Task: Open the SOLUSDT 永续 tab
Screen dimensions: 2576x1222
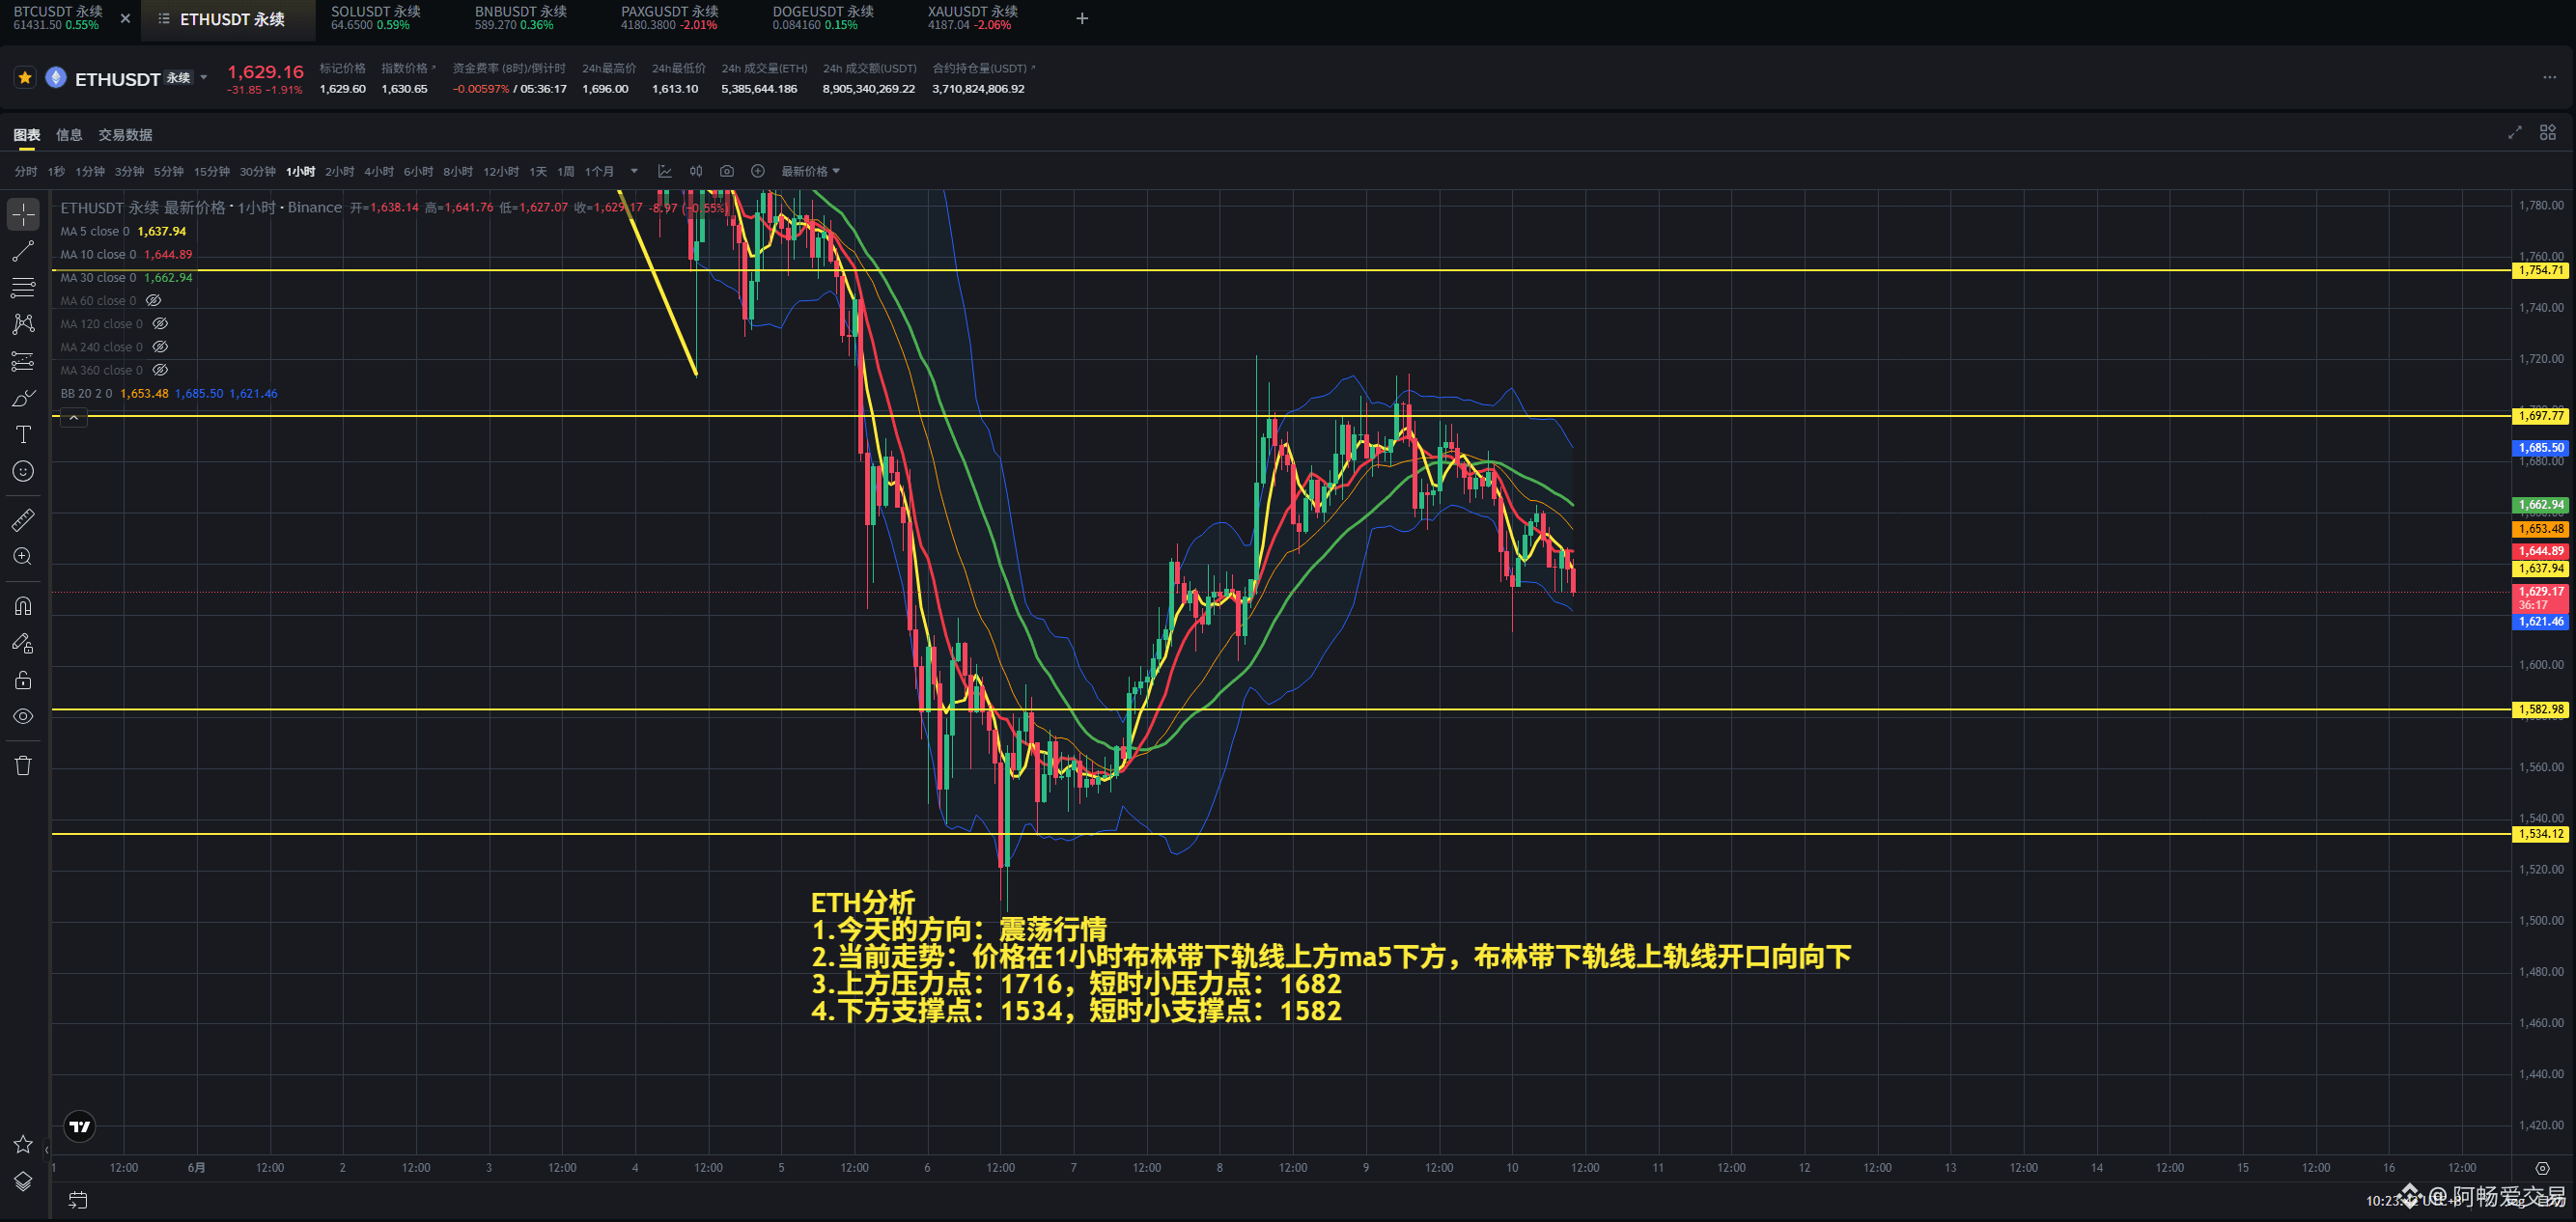Action: [376, 18]
